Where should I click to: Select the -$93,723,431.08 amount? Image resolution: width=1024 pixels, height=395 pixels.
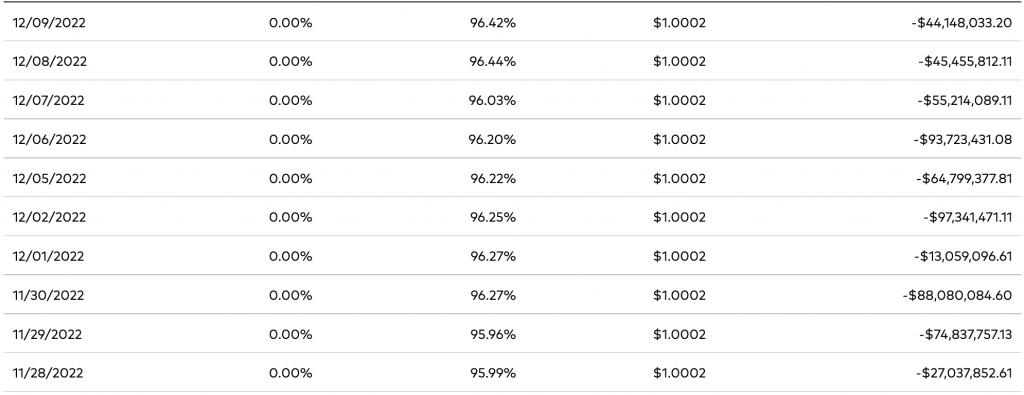pos(963,140)
